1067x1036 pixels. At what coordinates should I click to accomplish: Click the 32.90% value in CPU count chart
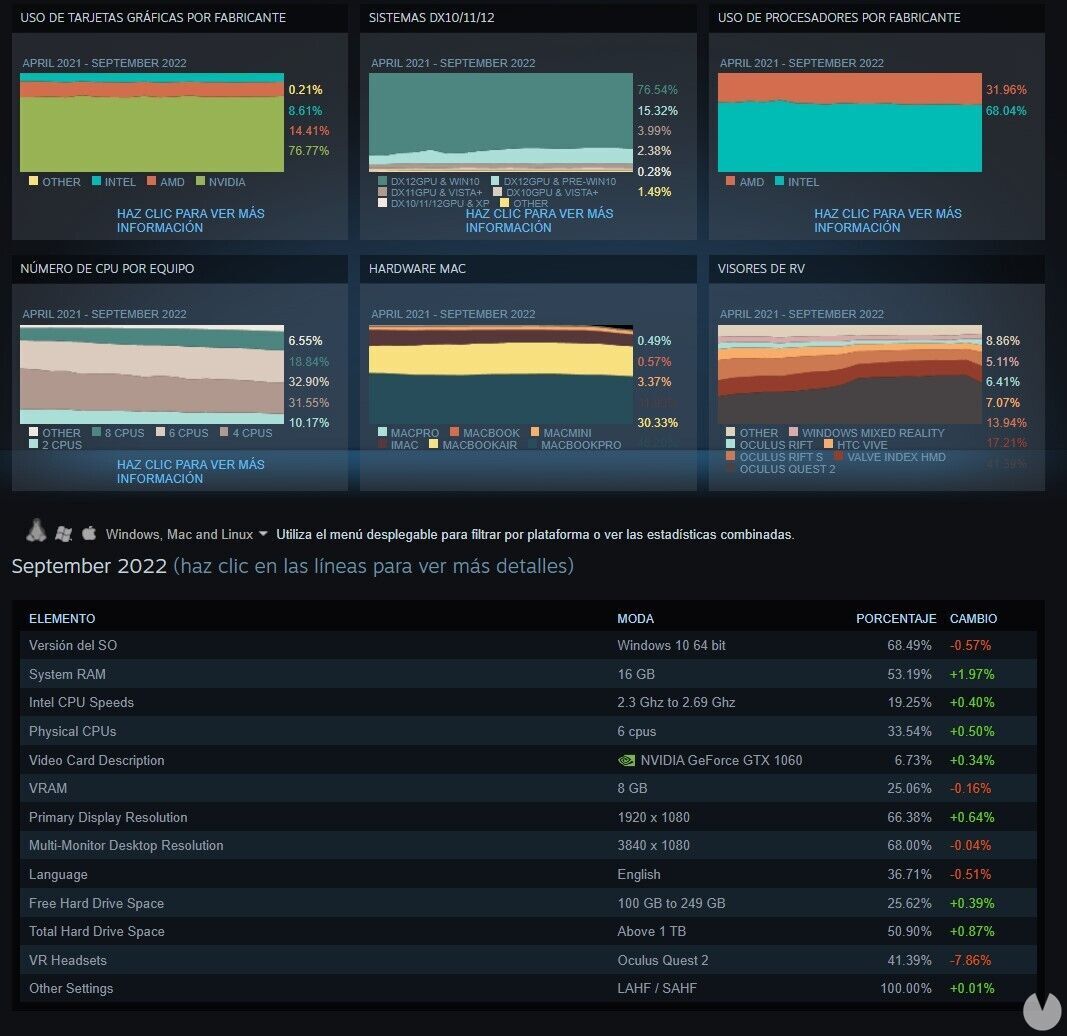click(309, 382)
